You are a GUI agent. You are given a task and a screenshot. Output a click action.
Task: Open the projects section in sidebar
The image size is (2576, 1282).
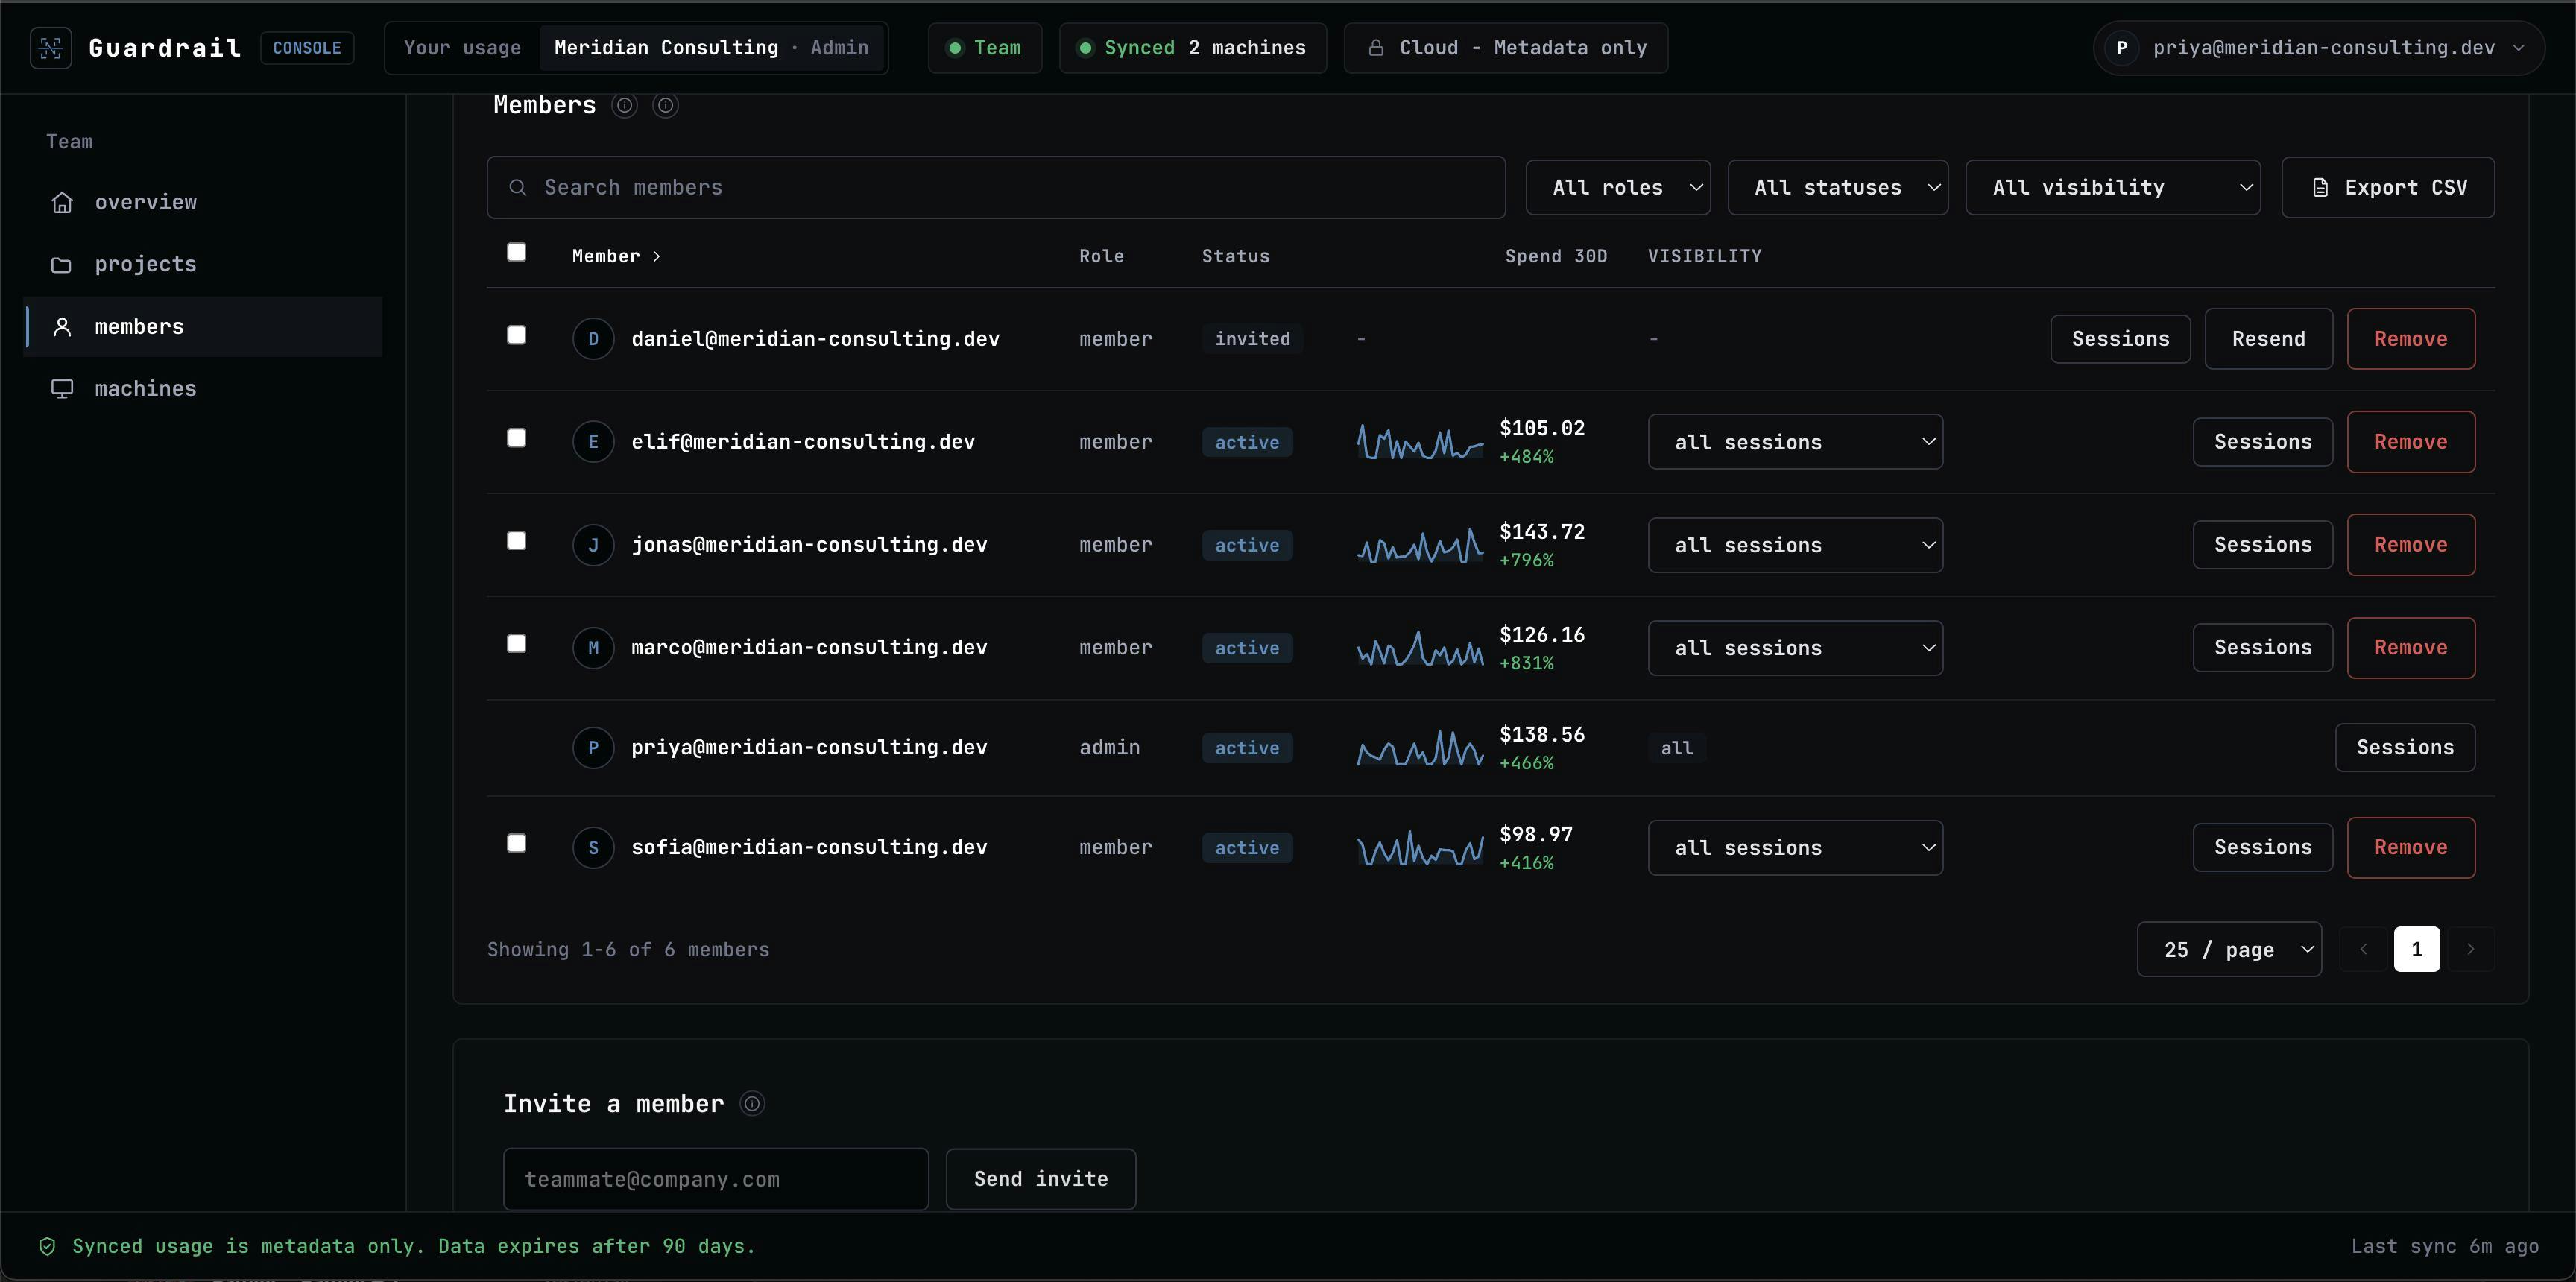(x=203, y=264)
